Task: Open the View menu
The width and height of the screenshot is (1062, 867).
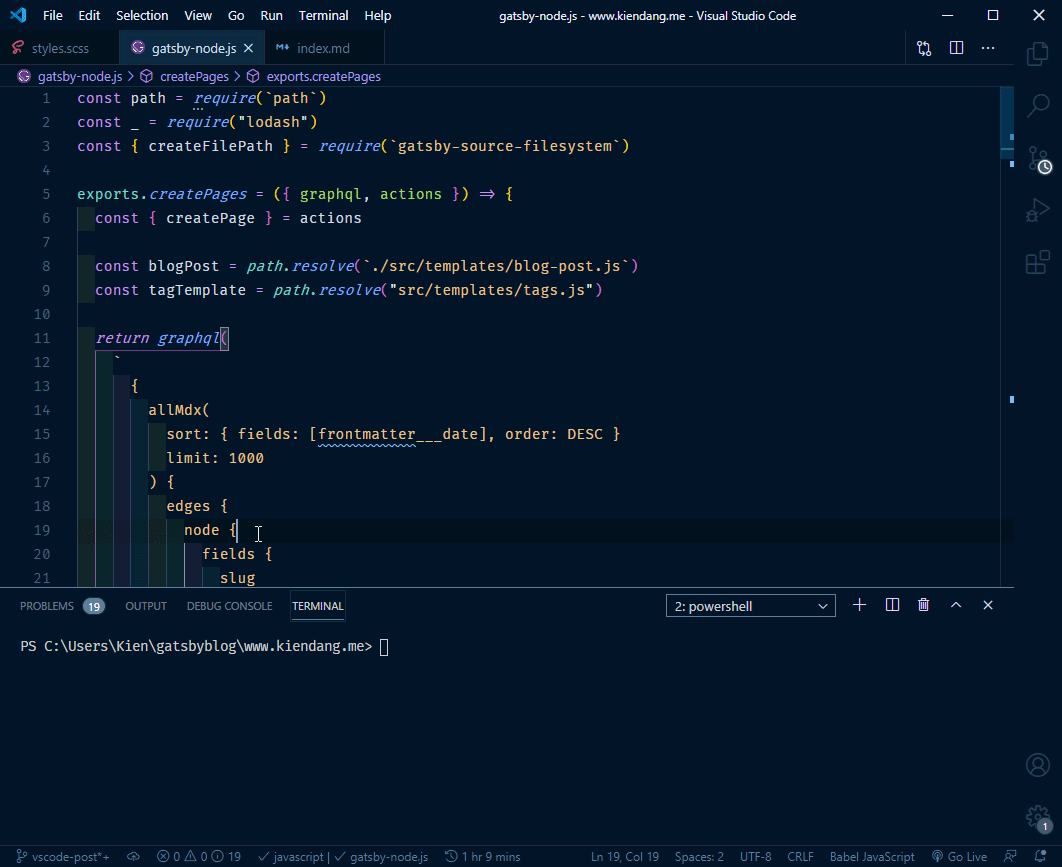Action: pyautogui.click(x=198, y=16)
